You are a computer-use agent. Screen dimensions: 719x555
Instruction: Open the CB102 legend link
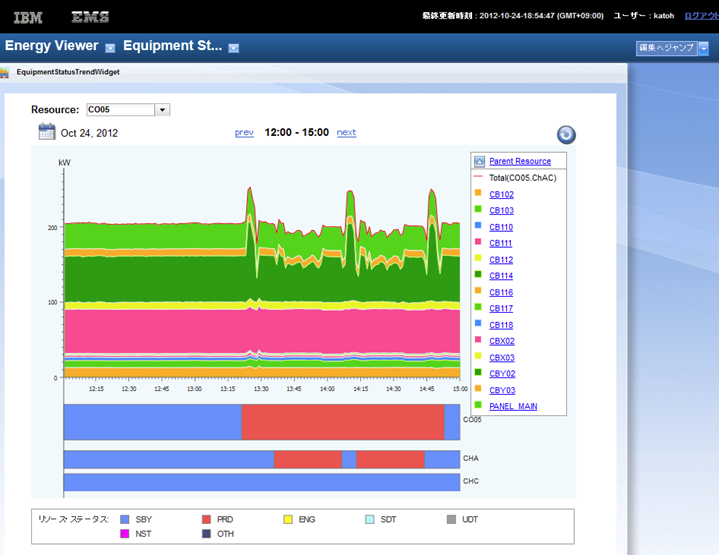tap(501, 194)
